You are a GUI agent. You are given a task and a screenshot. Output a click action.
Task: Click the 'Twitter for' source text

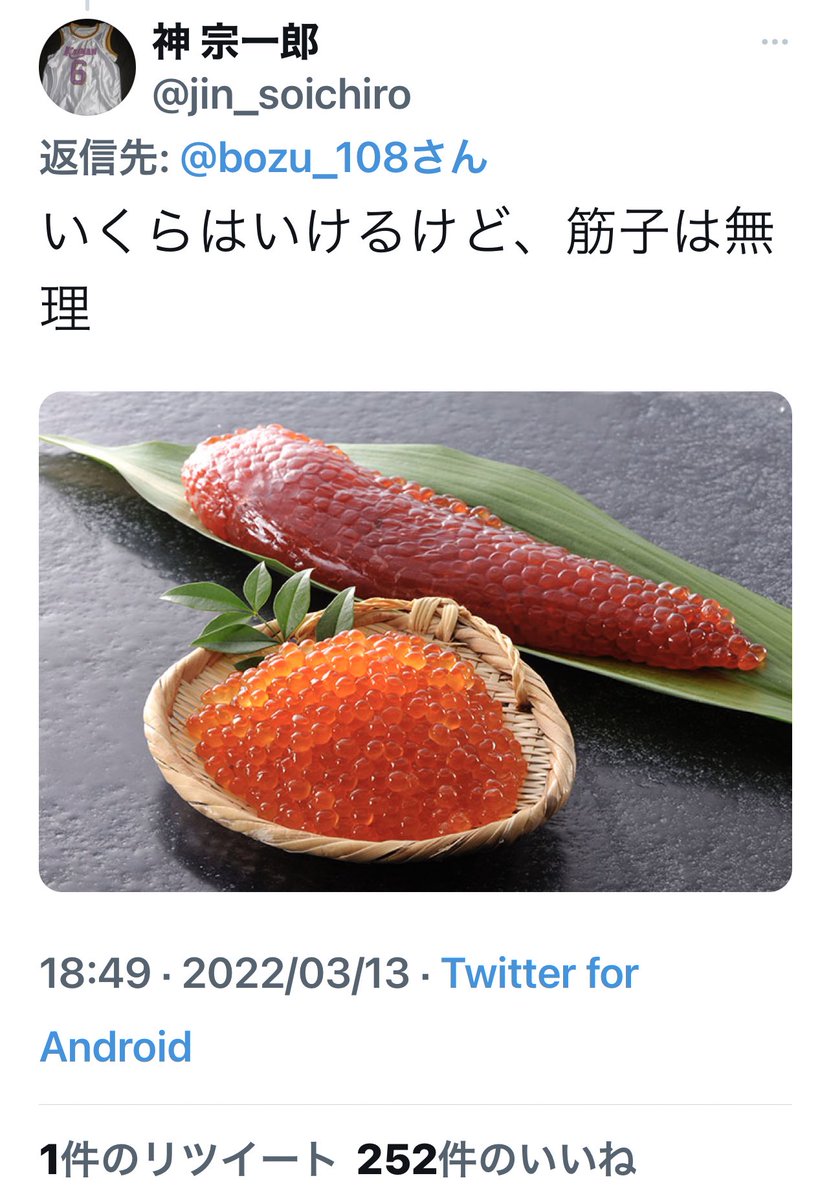click(540, 973)
